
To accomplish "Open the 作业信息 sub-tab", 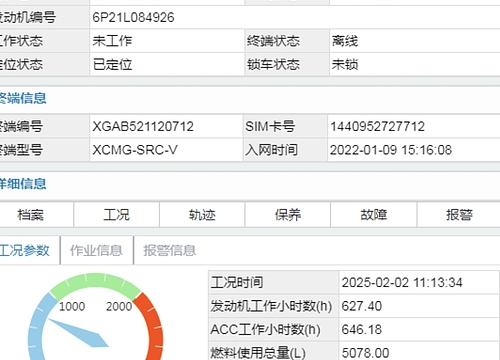I will [96, 250].
